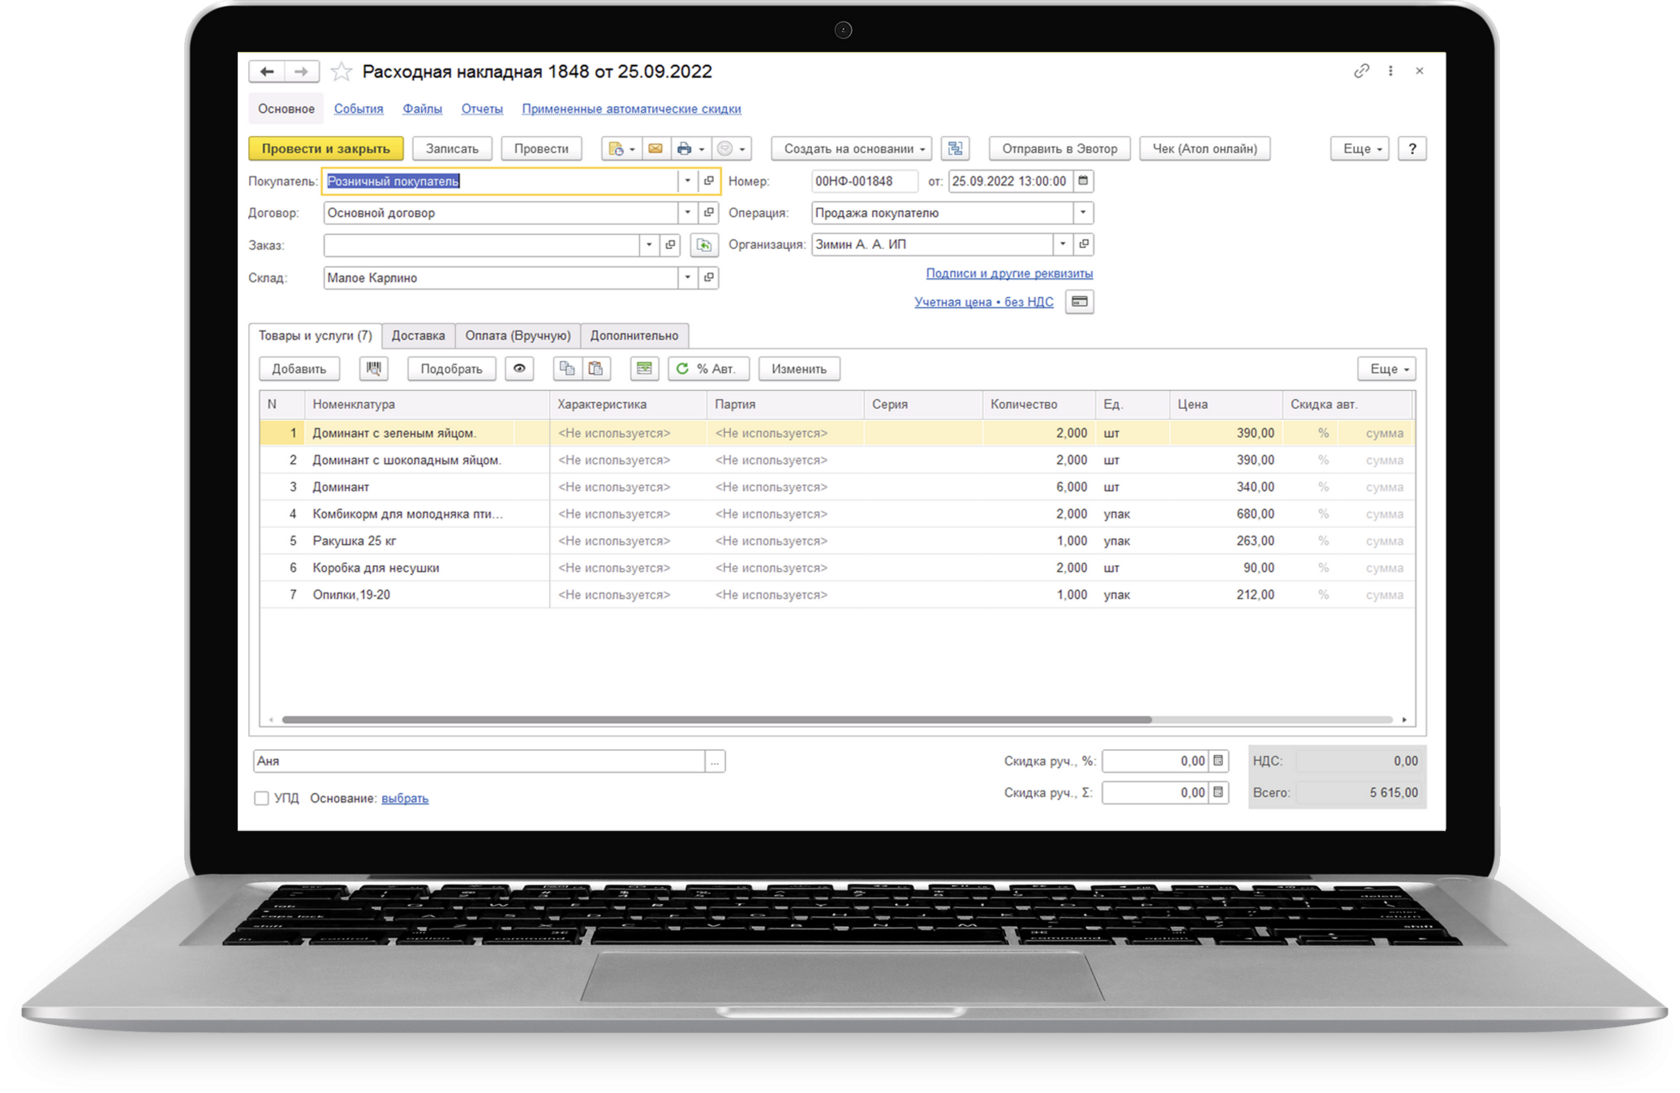
Task: Open the Покупатель record via its open icon
Action: [x=709, y=181]
